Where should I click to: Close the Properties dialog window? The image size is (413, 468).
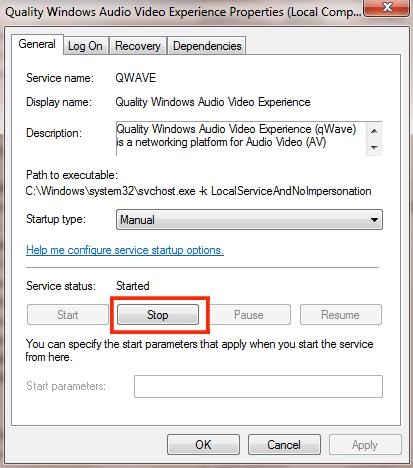pos(386,7)
